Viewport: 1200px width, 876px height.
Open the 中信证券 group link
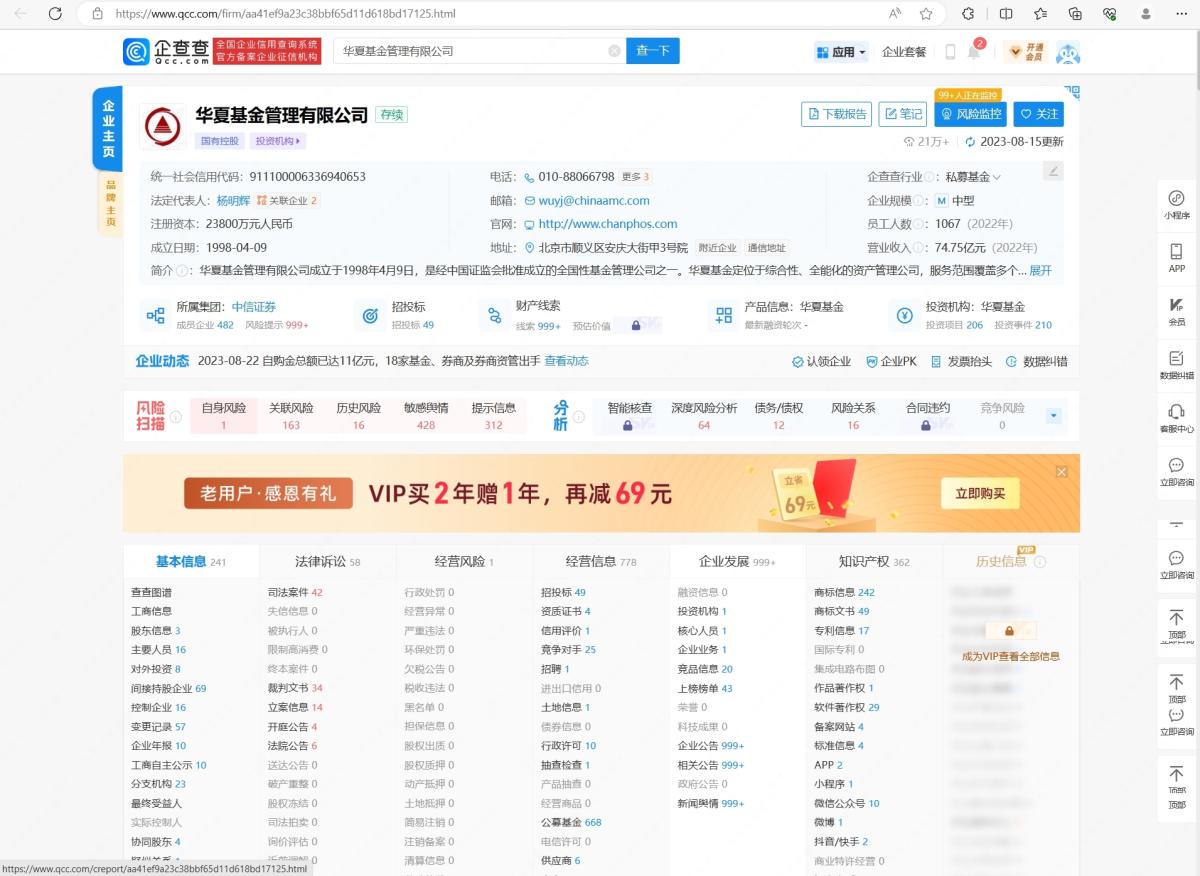coord(253,306)
